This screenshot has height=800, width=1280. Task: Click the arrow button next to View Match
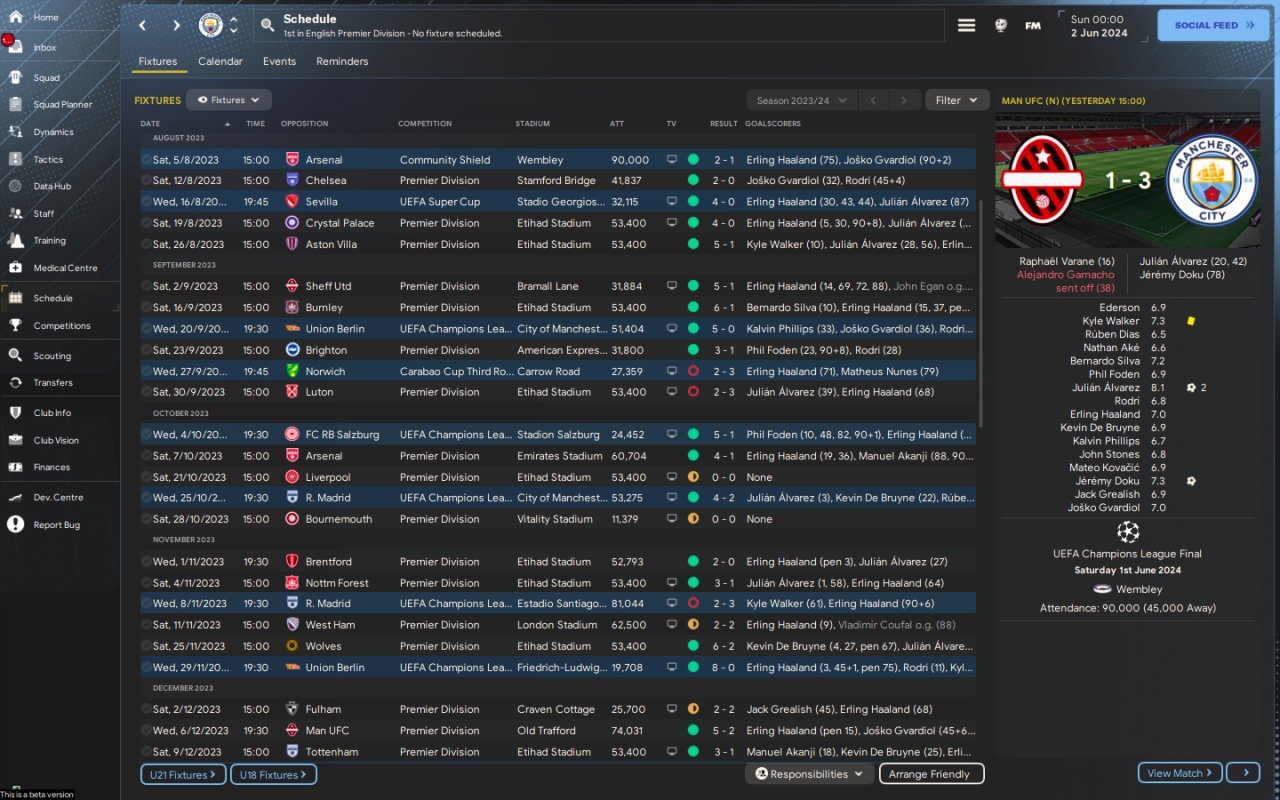pos(1244,773)
